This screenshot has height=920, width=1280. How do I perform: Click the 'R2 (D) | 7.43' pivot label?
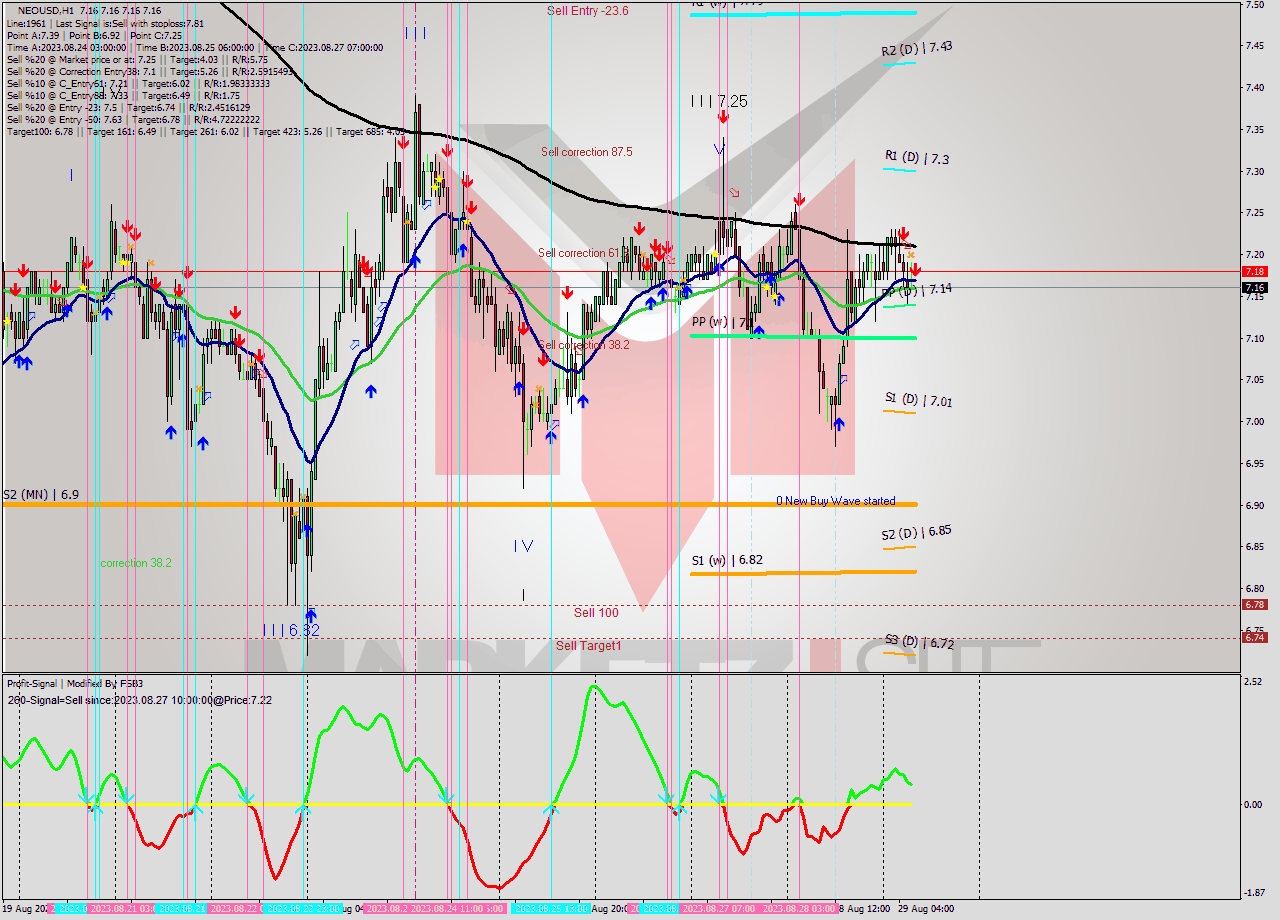point(916,48)
